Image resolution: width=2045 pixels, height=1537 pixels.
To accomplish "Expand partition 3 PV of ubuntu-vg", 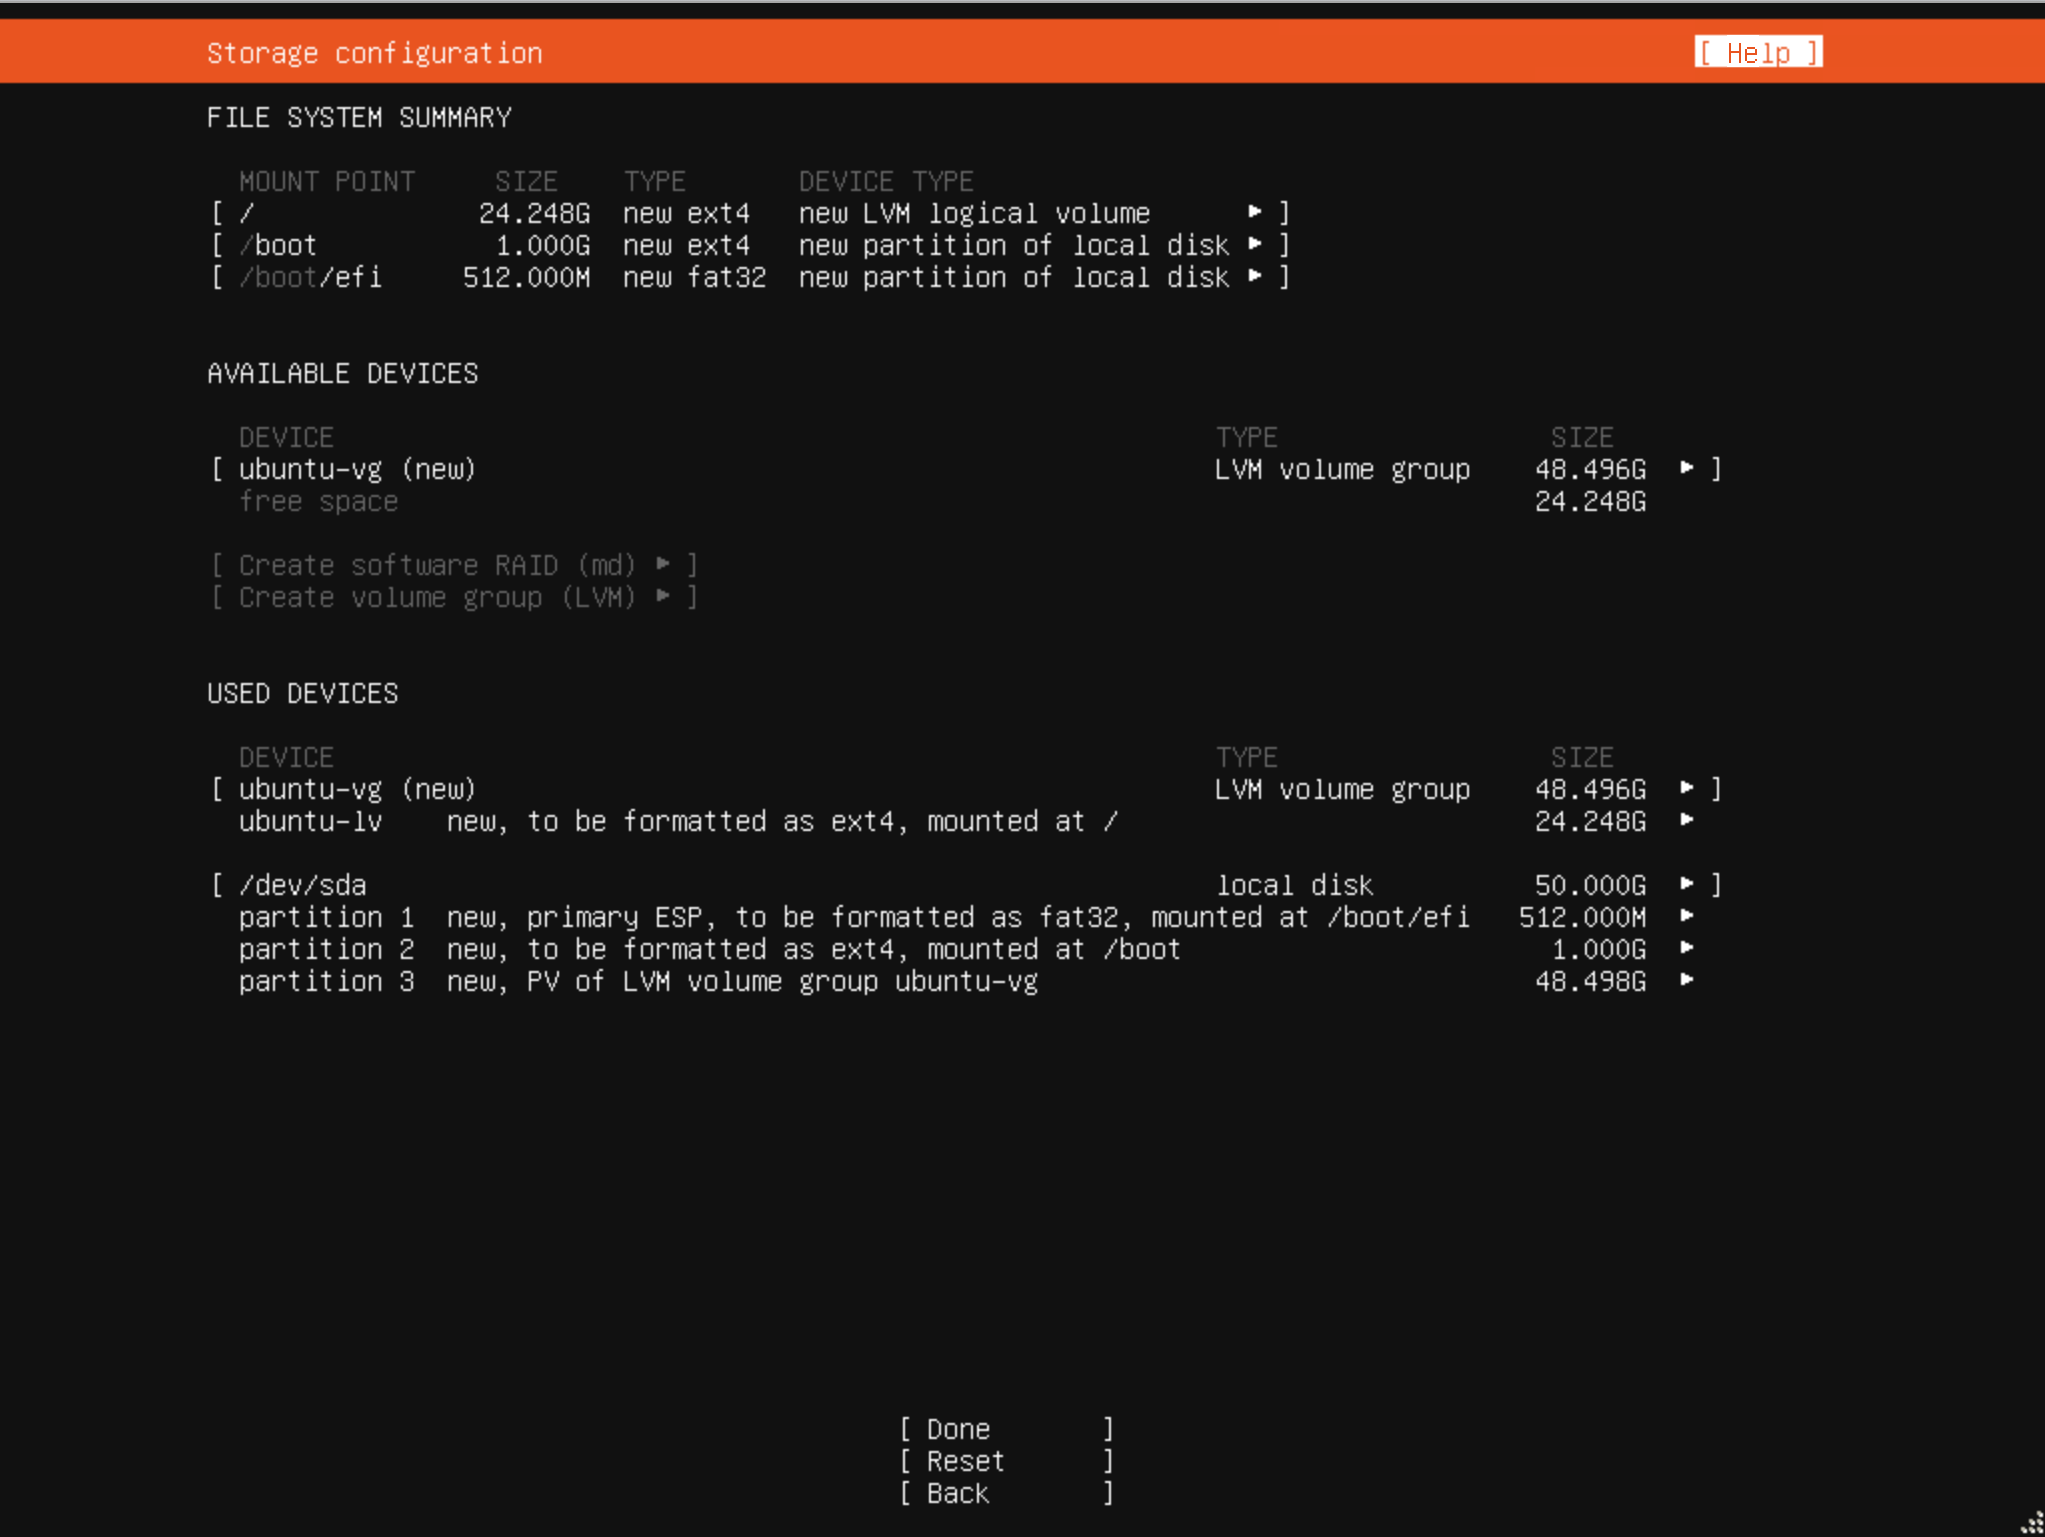I will 1688,981.
